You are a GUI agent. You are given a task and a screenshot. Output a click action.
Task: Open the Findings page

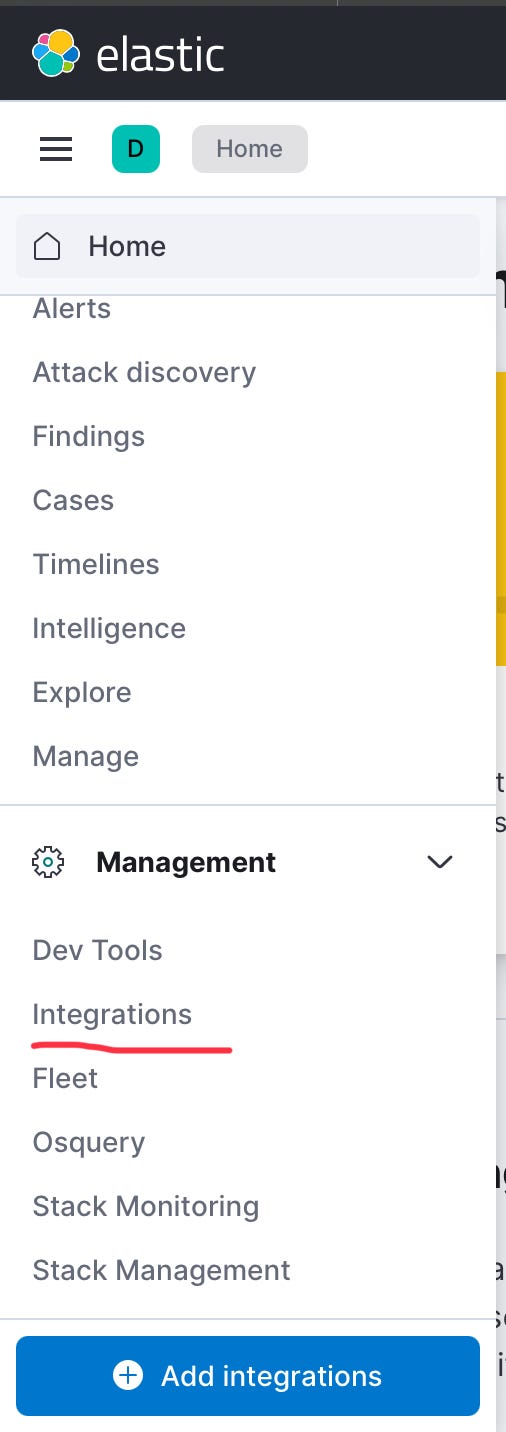tap(89, 437)
